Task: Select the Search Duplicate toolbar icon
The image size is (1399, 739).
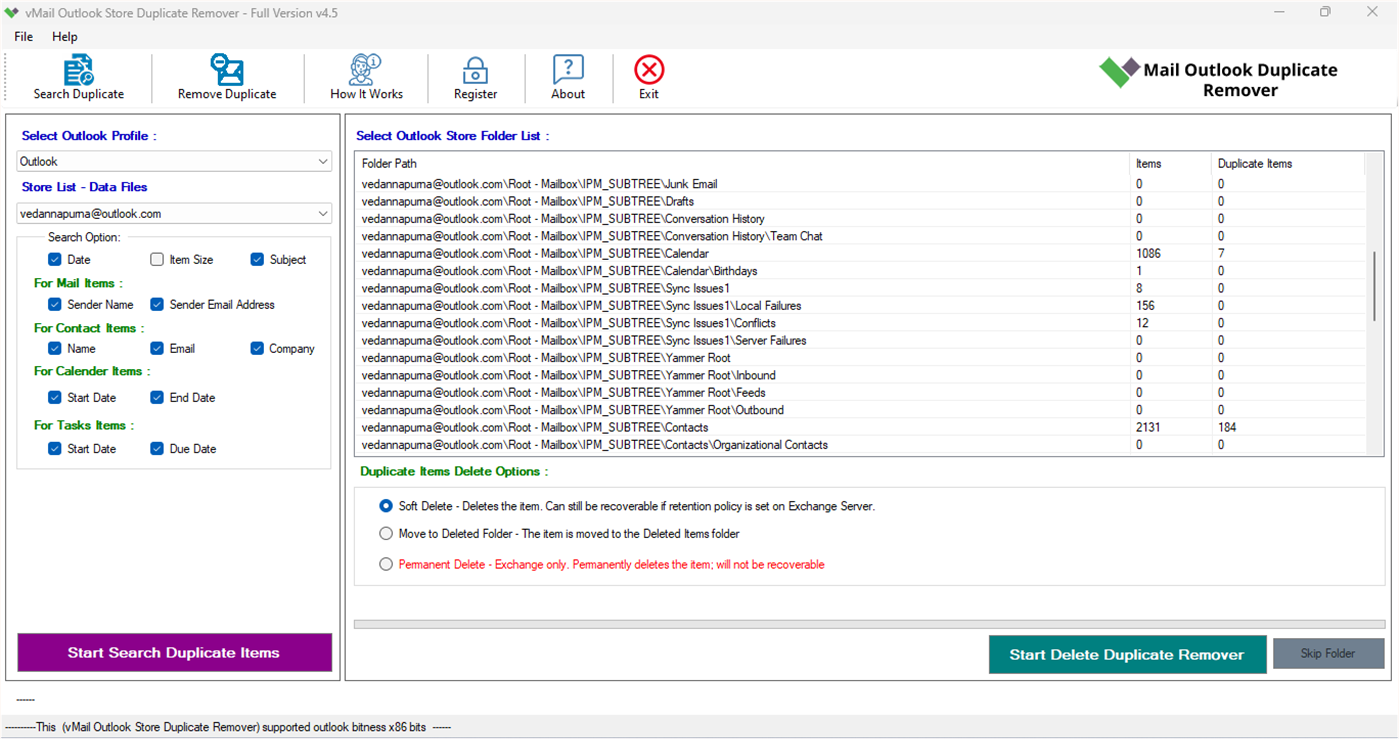Action: tap(79, 77)
